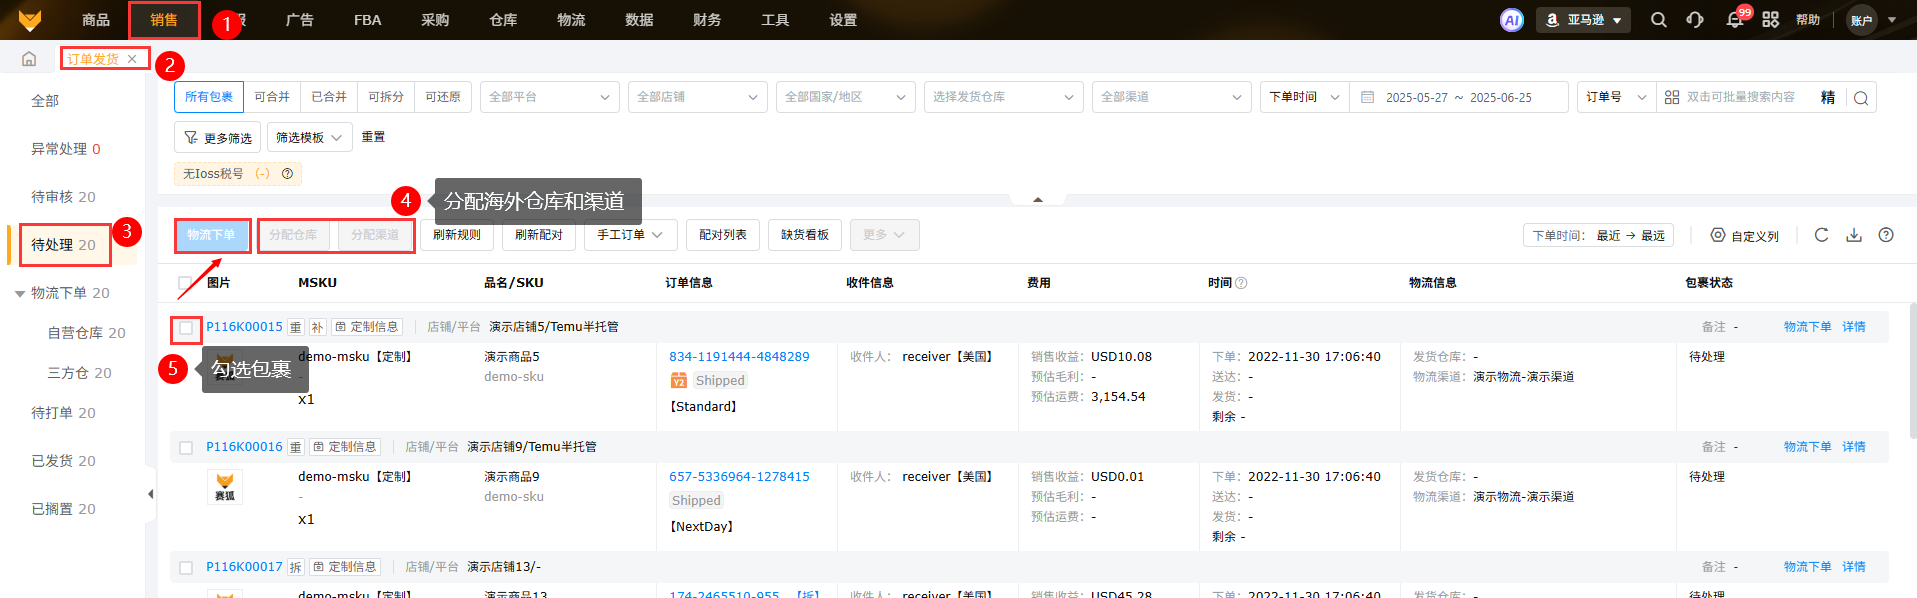Open order link 834-1191444-4848289
Viewport: 1917px width, 598px height.
click(739, 357)
